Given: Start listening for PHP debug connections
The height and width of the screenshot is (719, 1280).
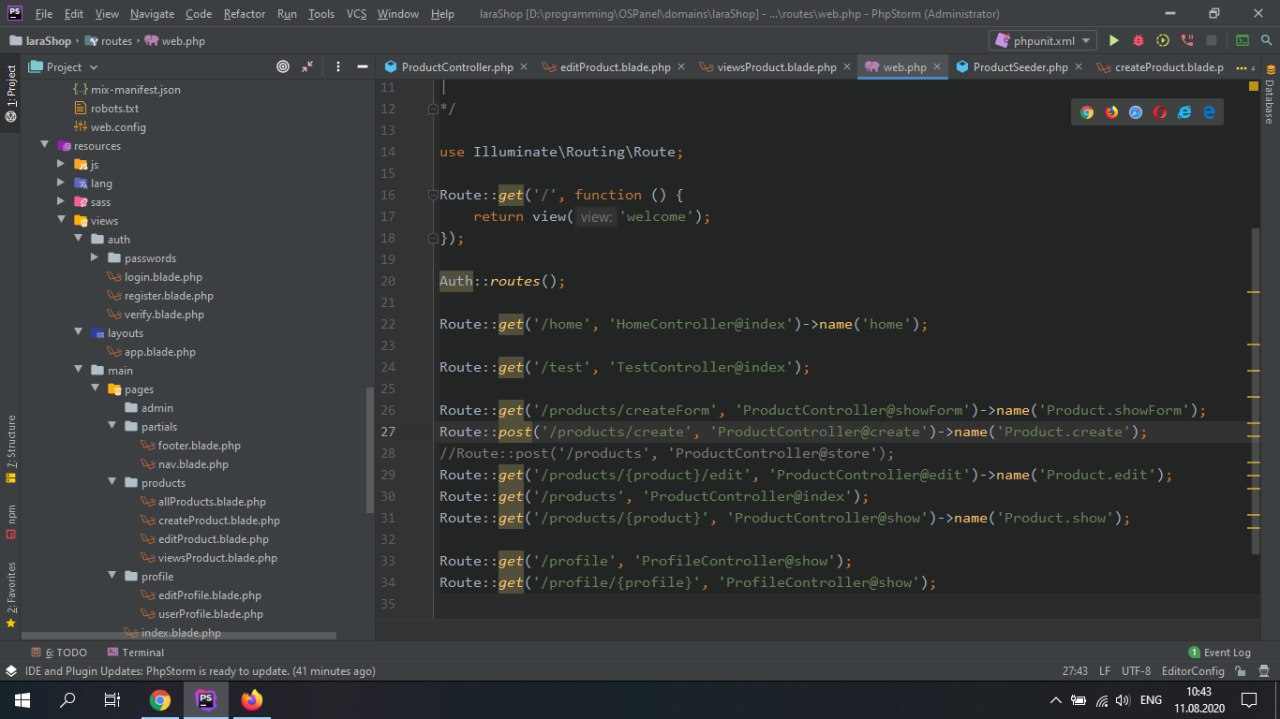Looking at the screenshot, I should (x=1187, y=41).
